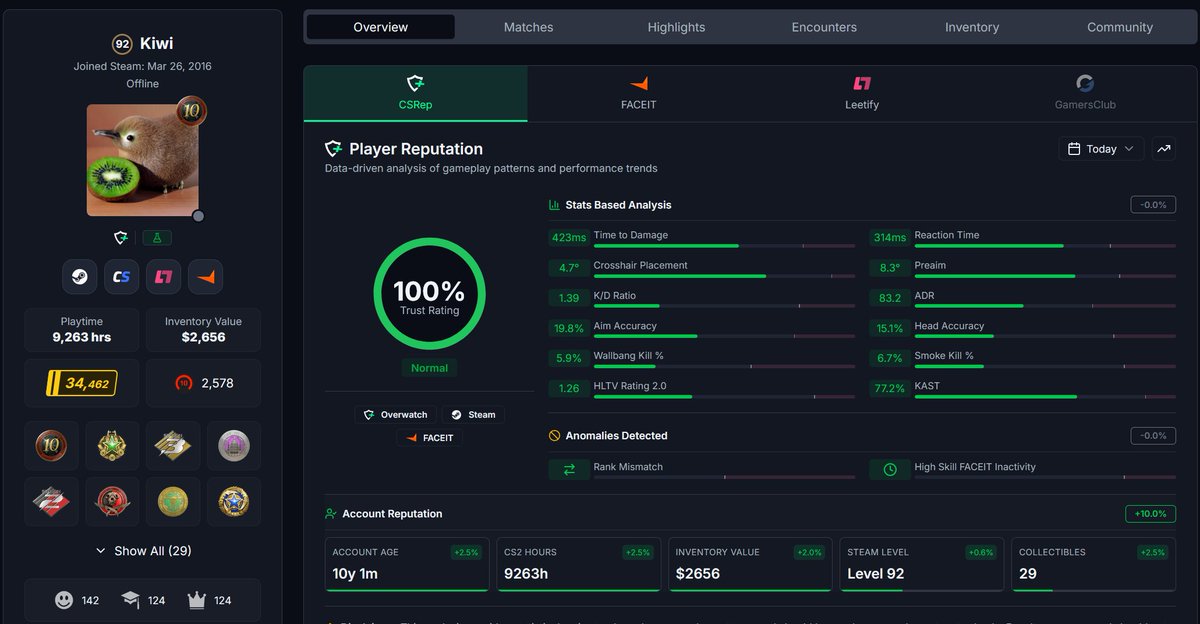Click the CSRep shield badge under avatar
This screenshot has height=624, width=1200.
point(121,238)
